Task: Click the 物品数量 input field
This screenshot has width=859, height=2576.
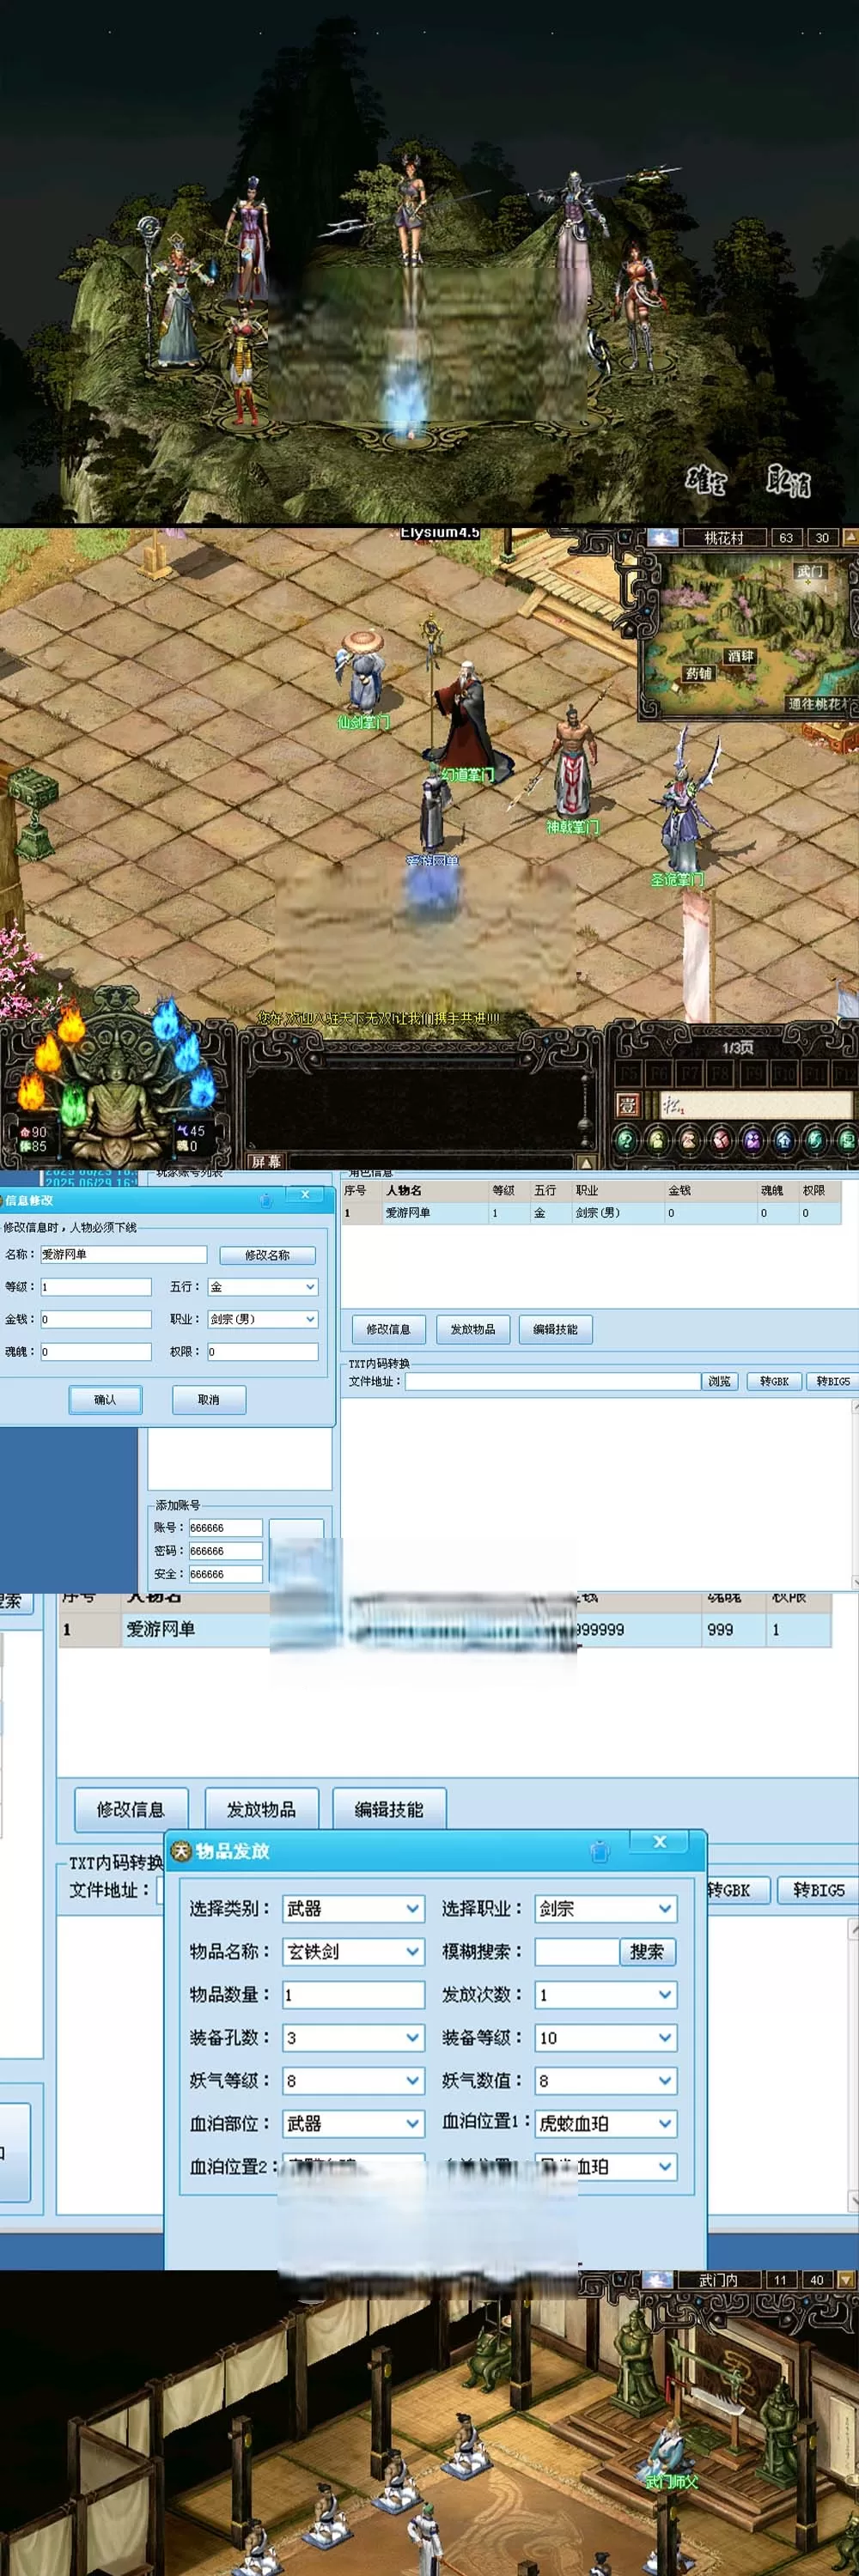Action: tap(353, 1995)
